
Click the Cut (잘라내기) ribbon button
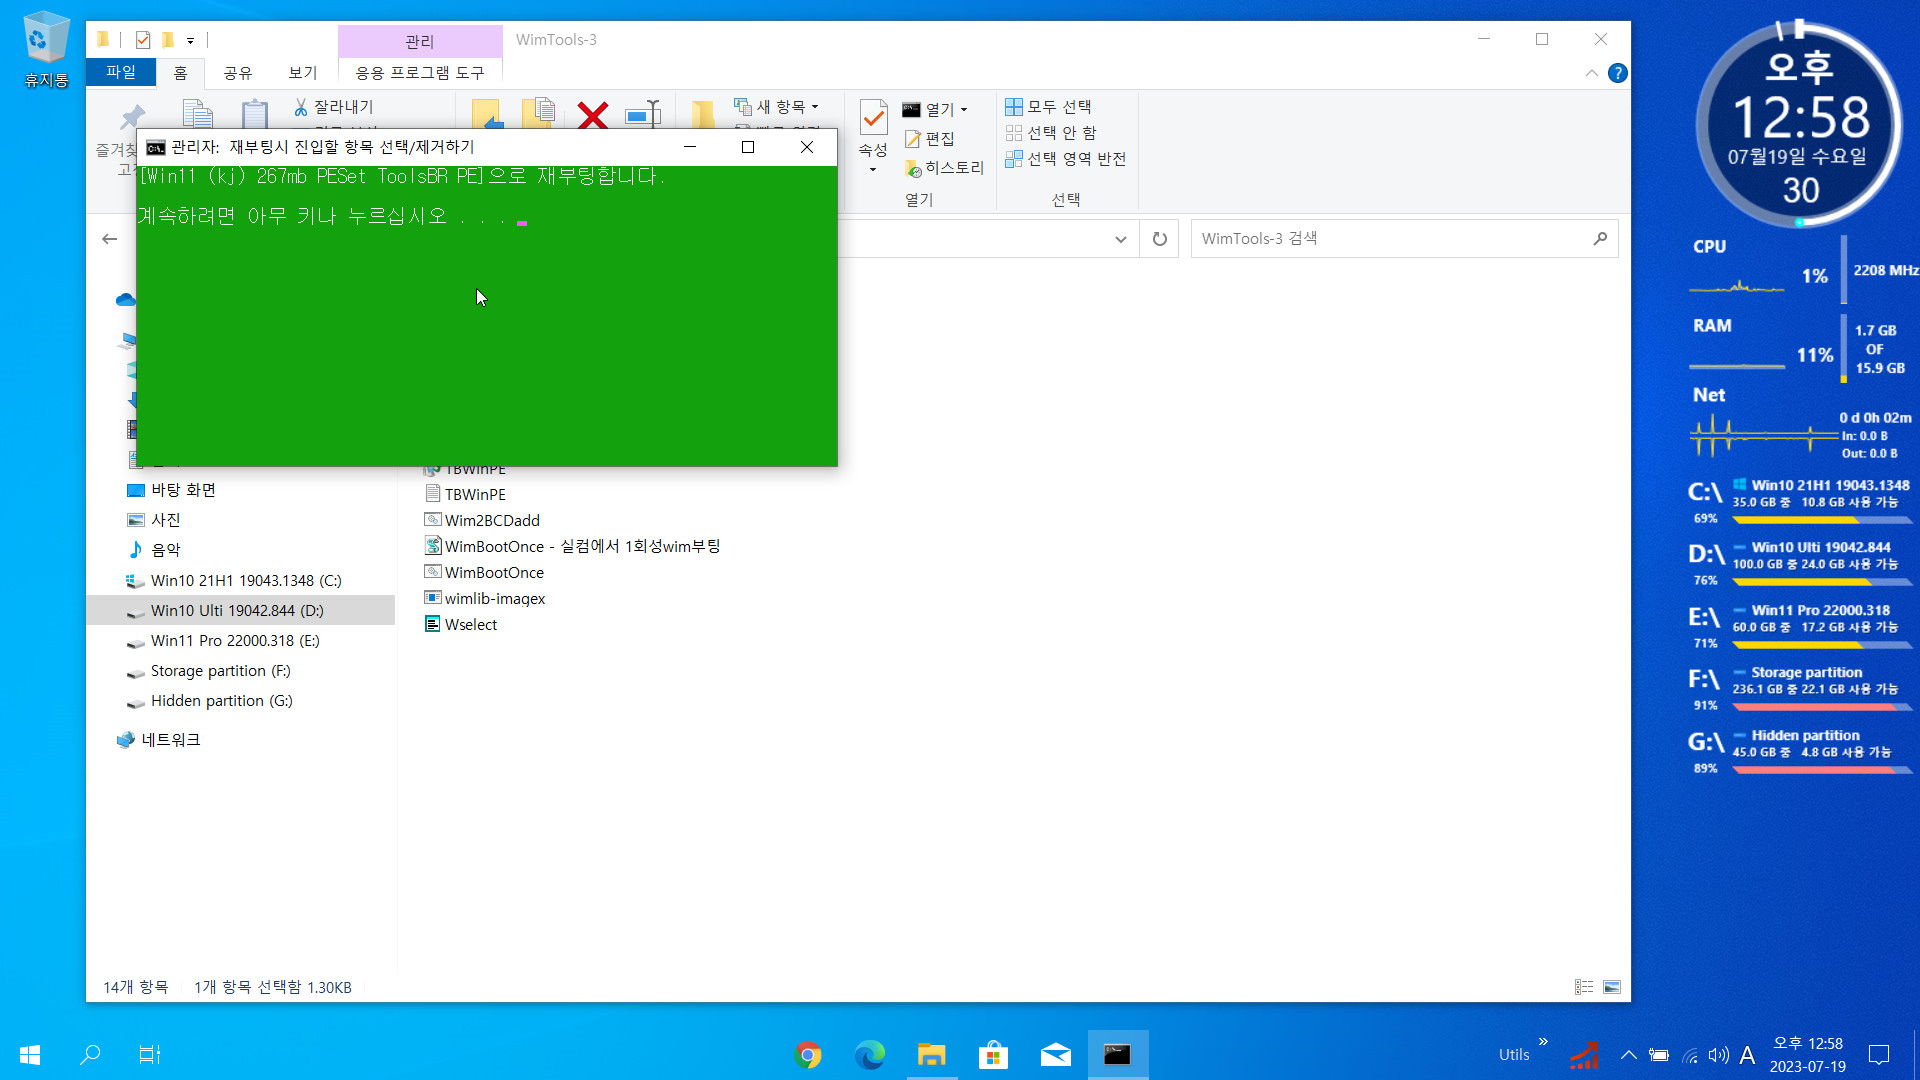point(334,106)
